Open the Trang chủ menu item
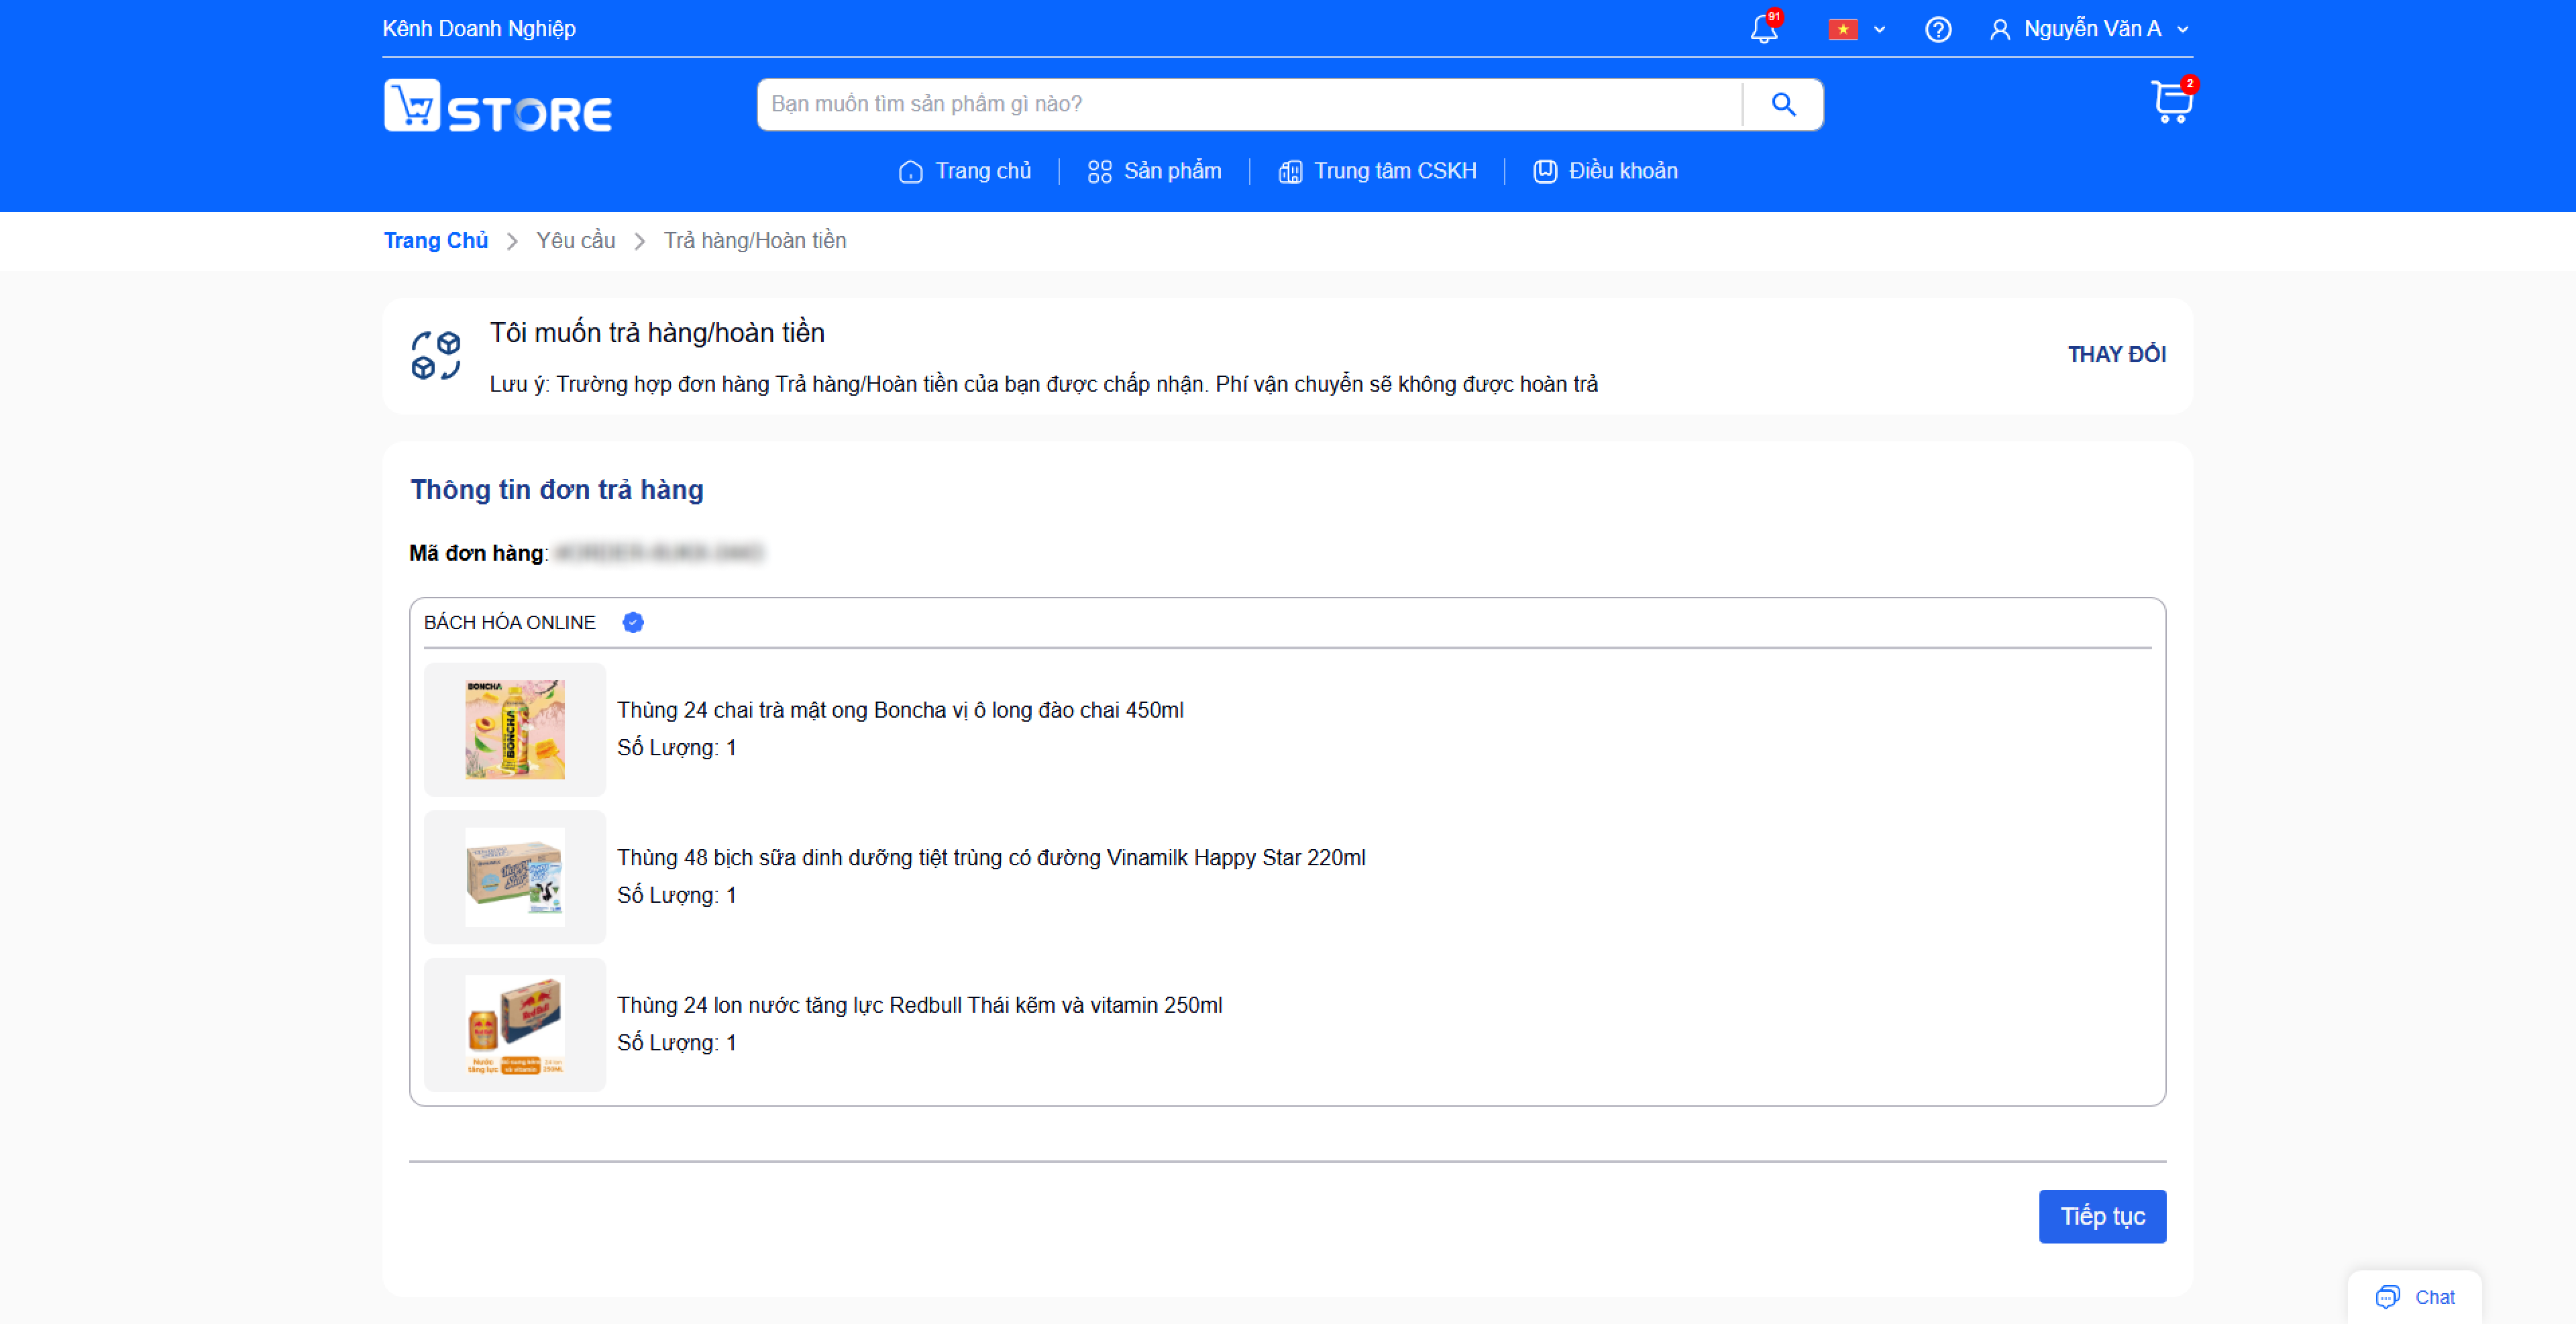Screen dimensions: 2576x1324 coord(965,171)
